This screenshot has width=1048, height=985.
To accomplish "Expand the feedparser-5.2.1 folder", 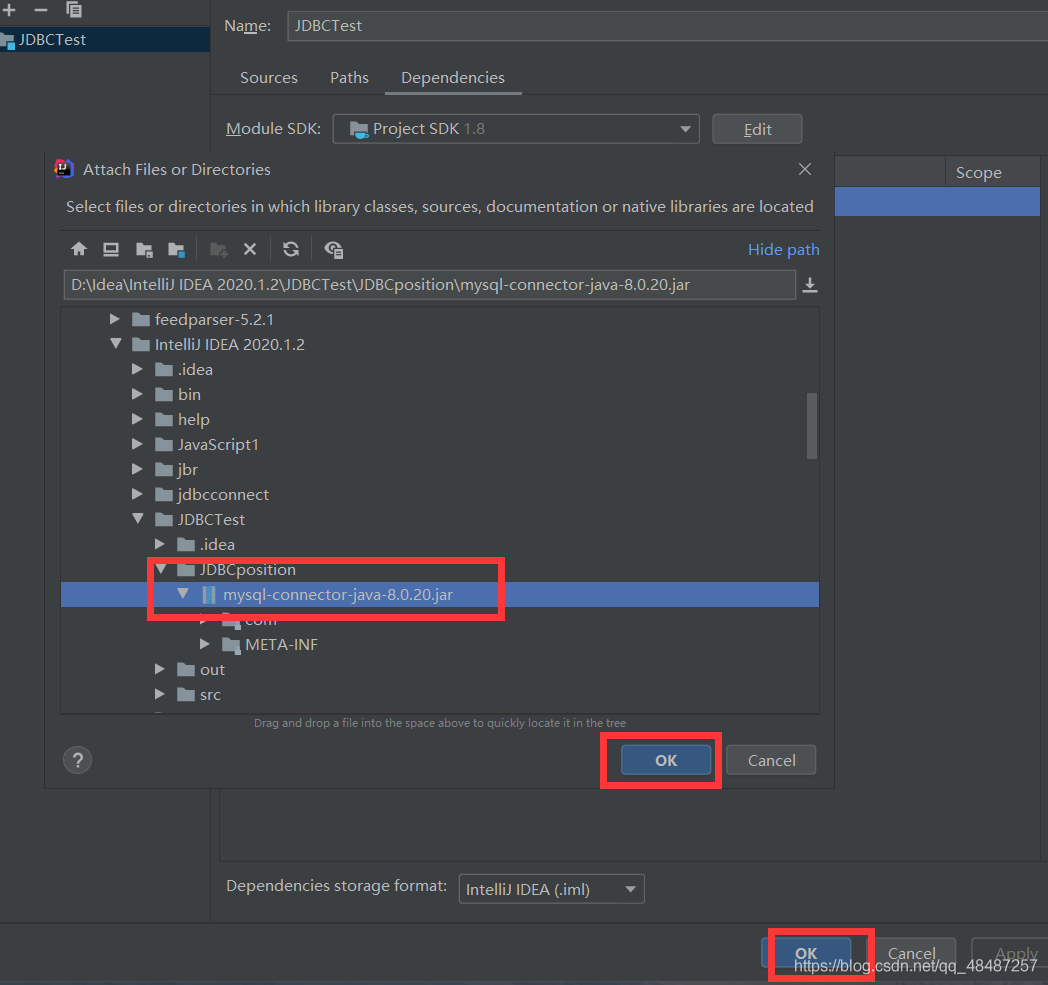I will [x=115, y=319].
